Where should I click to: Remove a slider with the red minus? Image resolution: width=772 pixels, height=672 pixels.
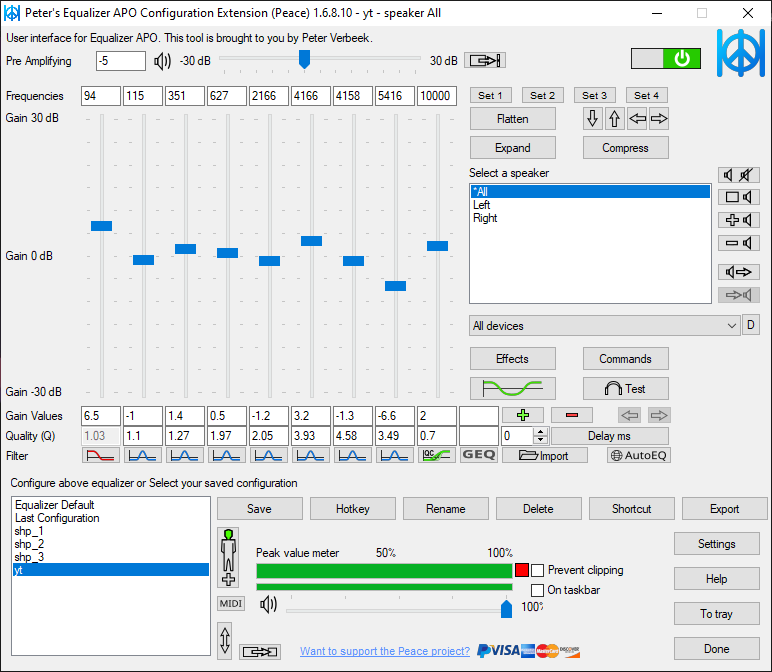[572, 415]
